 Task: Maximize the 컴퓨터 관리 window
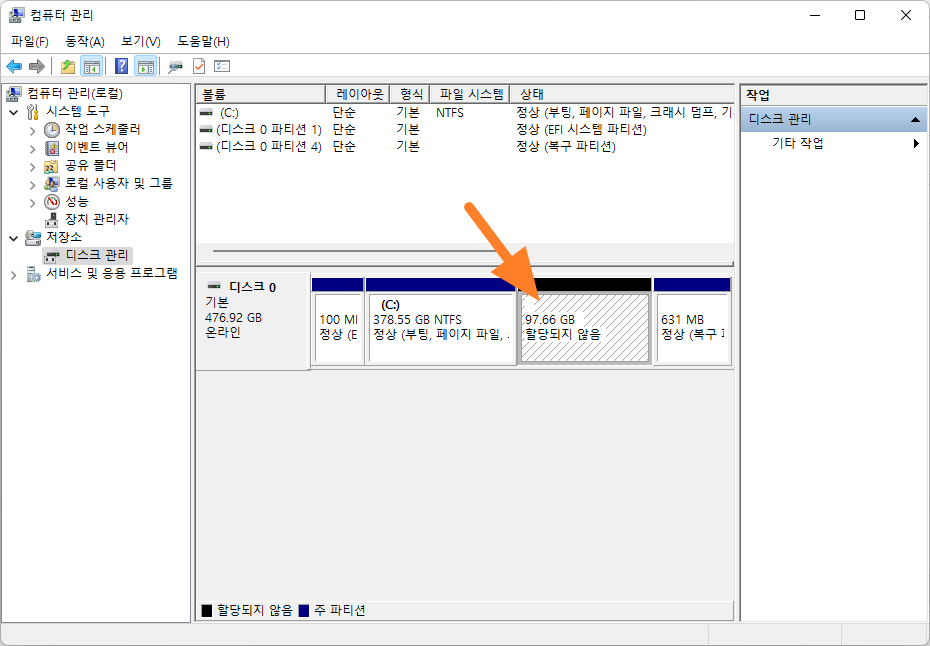(x=859, y=15)
